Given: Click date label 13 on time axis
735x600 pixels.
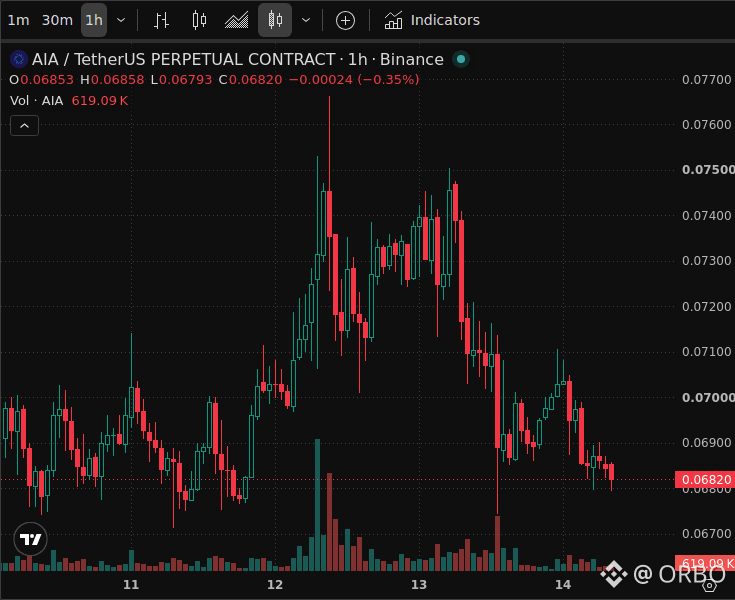Looking at the screenshot, I should coord(419,585).
